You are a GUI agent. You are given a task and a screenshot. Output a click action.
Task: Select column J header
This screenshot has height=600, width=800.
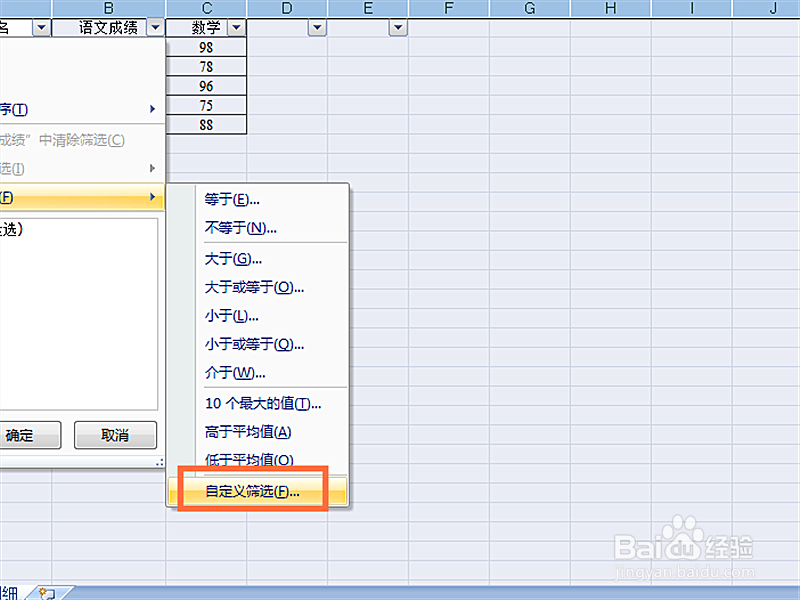tap(767, 8)
